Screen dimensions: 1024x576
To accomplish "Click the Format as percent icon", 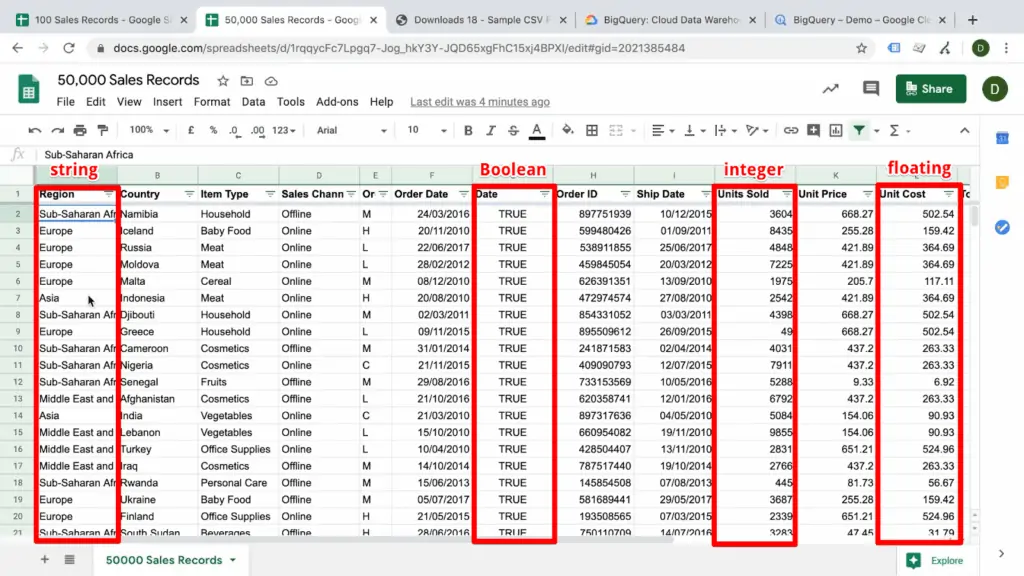I will coord(211,130).
